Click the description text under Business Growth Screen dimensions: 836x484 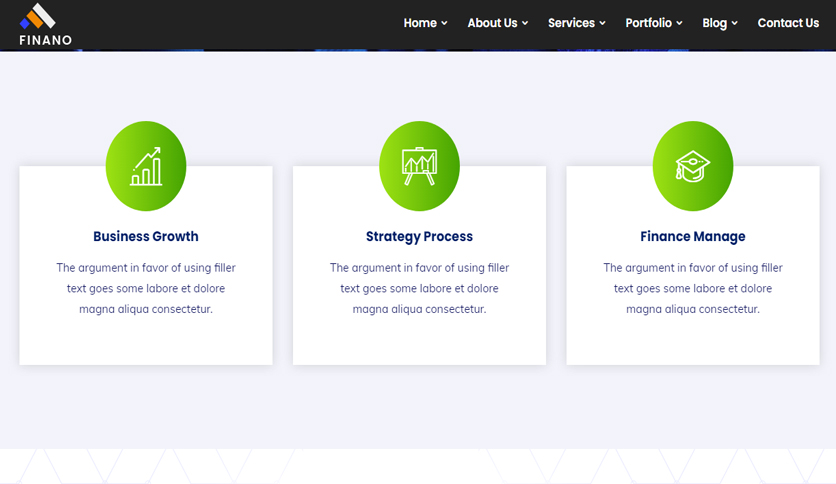click(x=146, y=288)
